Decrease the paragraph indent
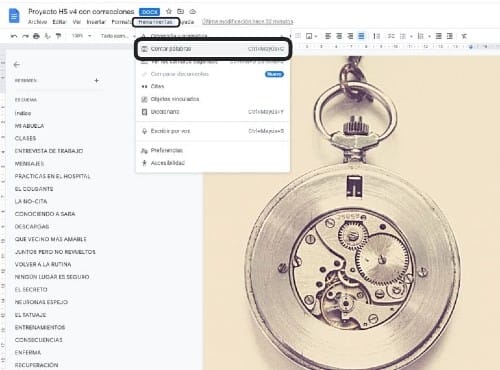This screenshot has height=370, width=500. click(x=439, y=36)
